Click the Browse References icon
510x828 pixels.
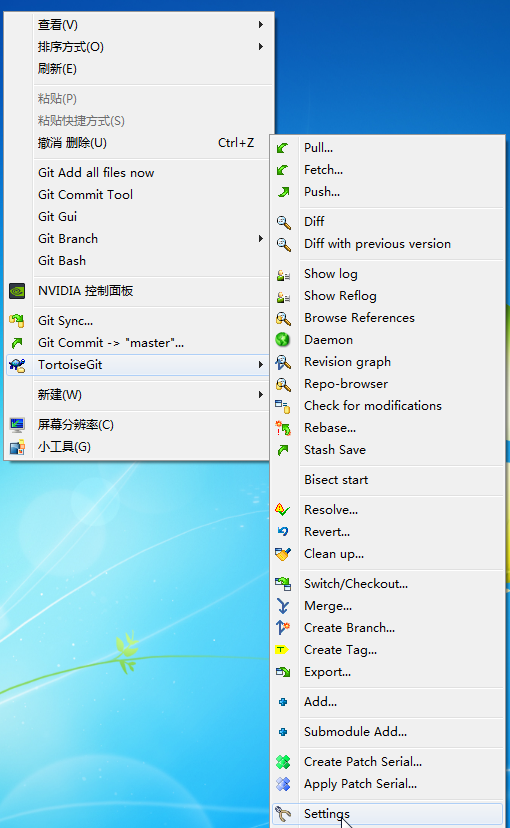[x=284, y=318]
